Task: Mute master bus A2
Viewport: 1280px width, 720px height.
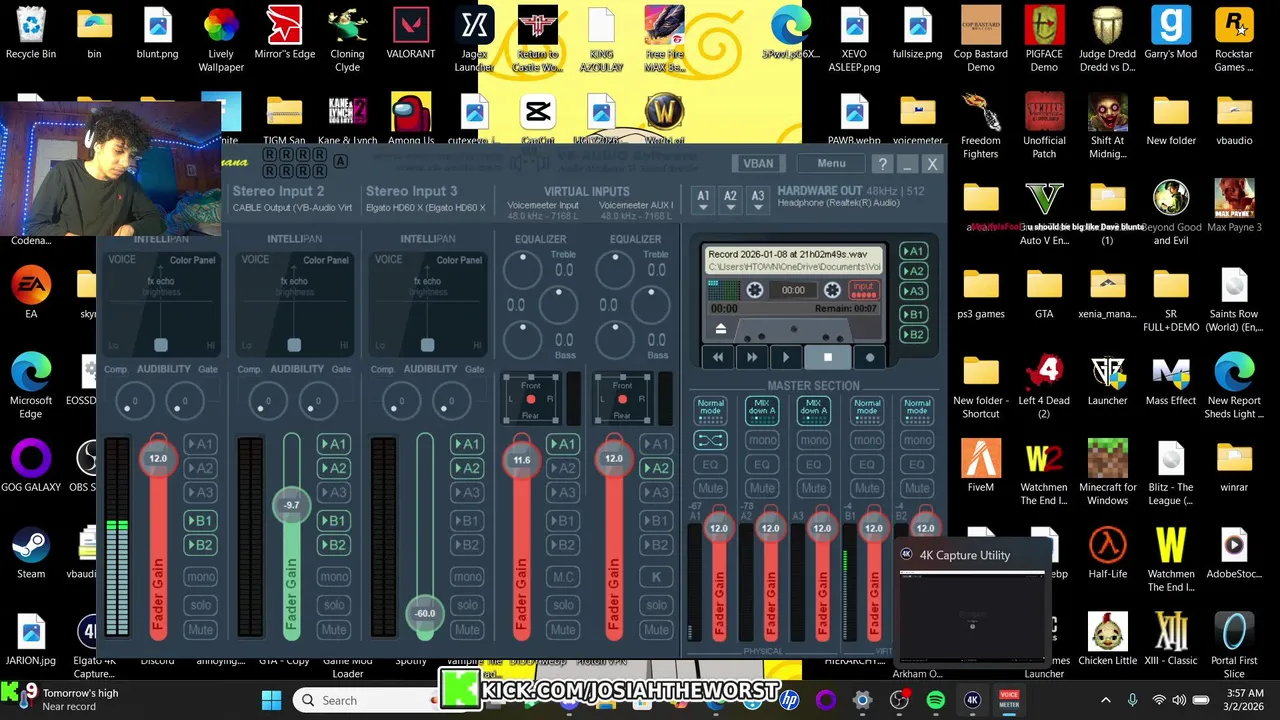Action: click(762, 488)
